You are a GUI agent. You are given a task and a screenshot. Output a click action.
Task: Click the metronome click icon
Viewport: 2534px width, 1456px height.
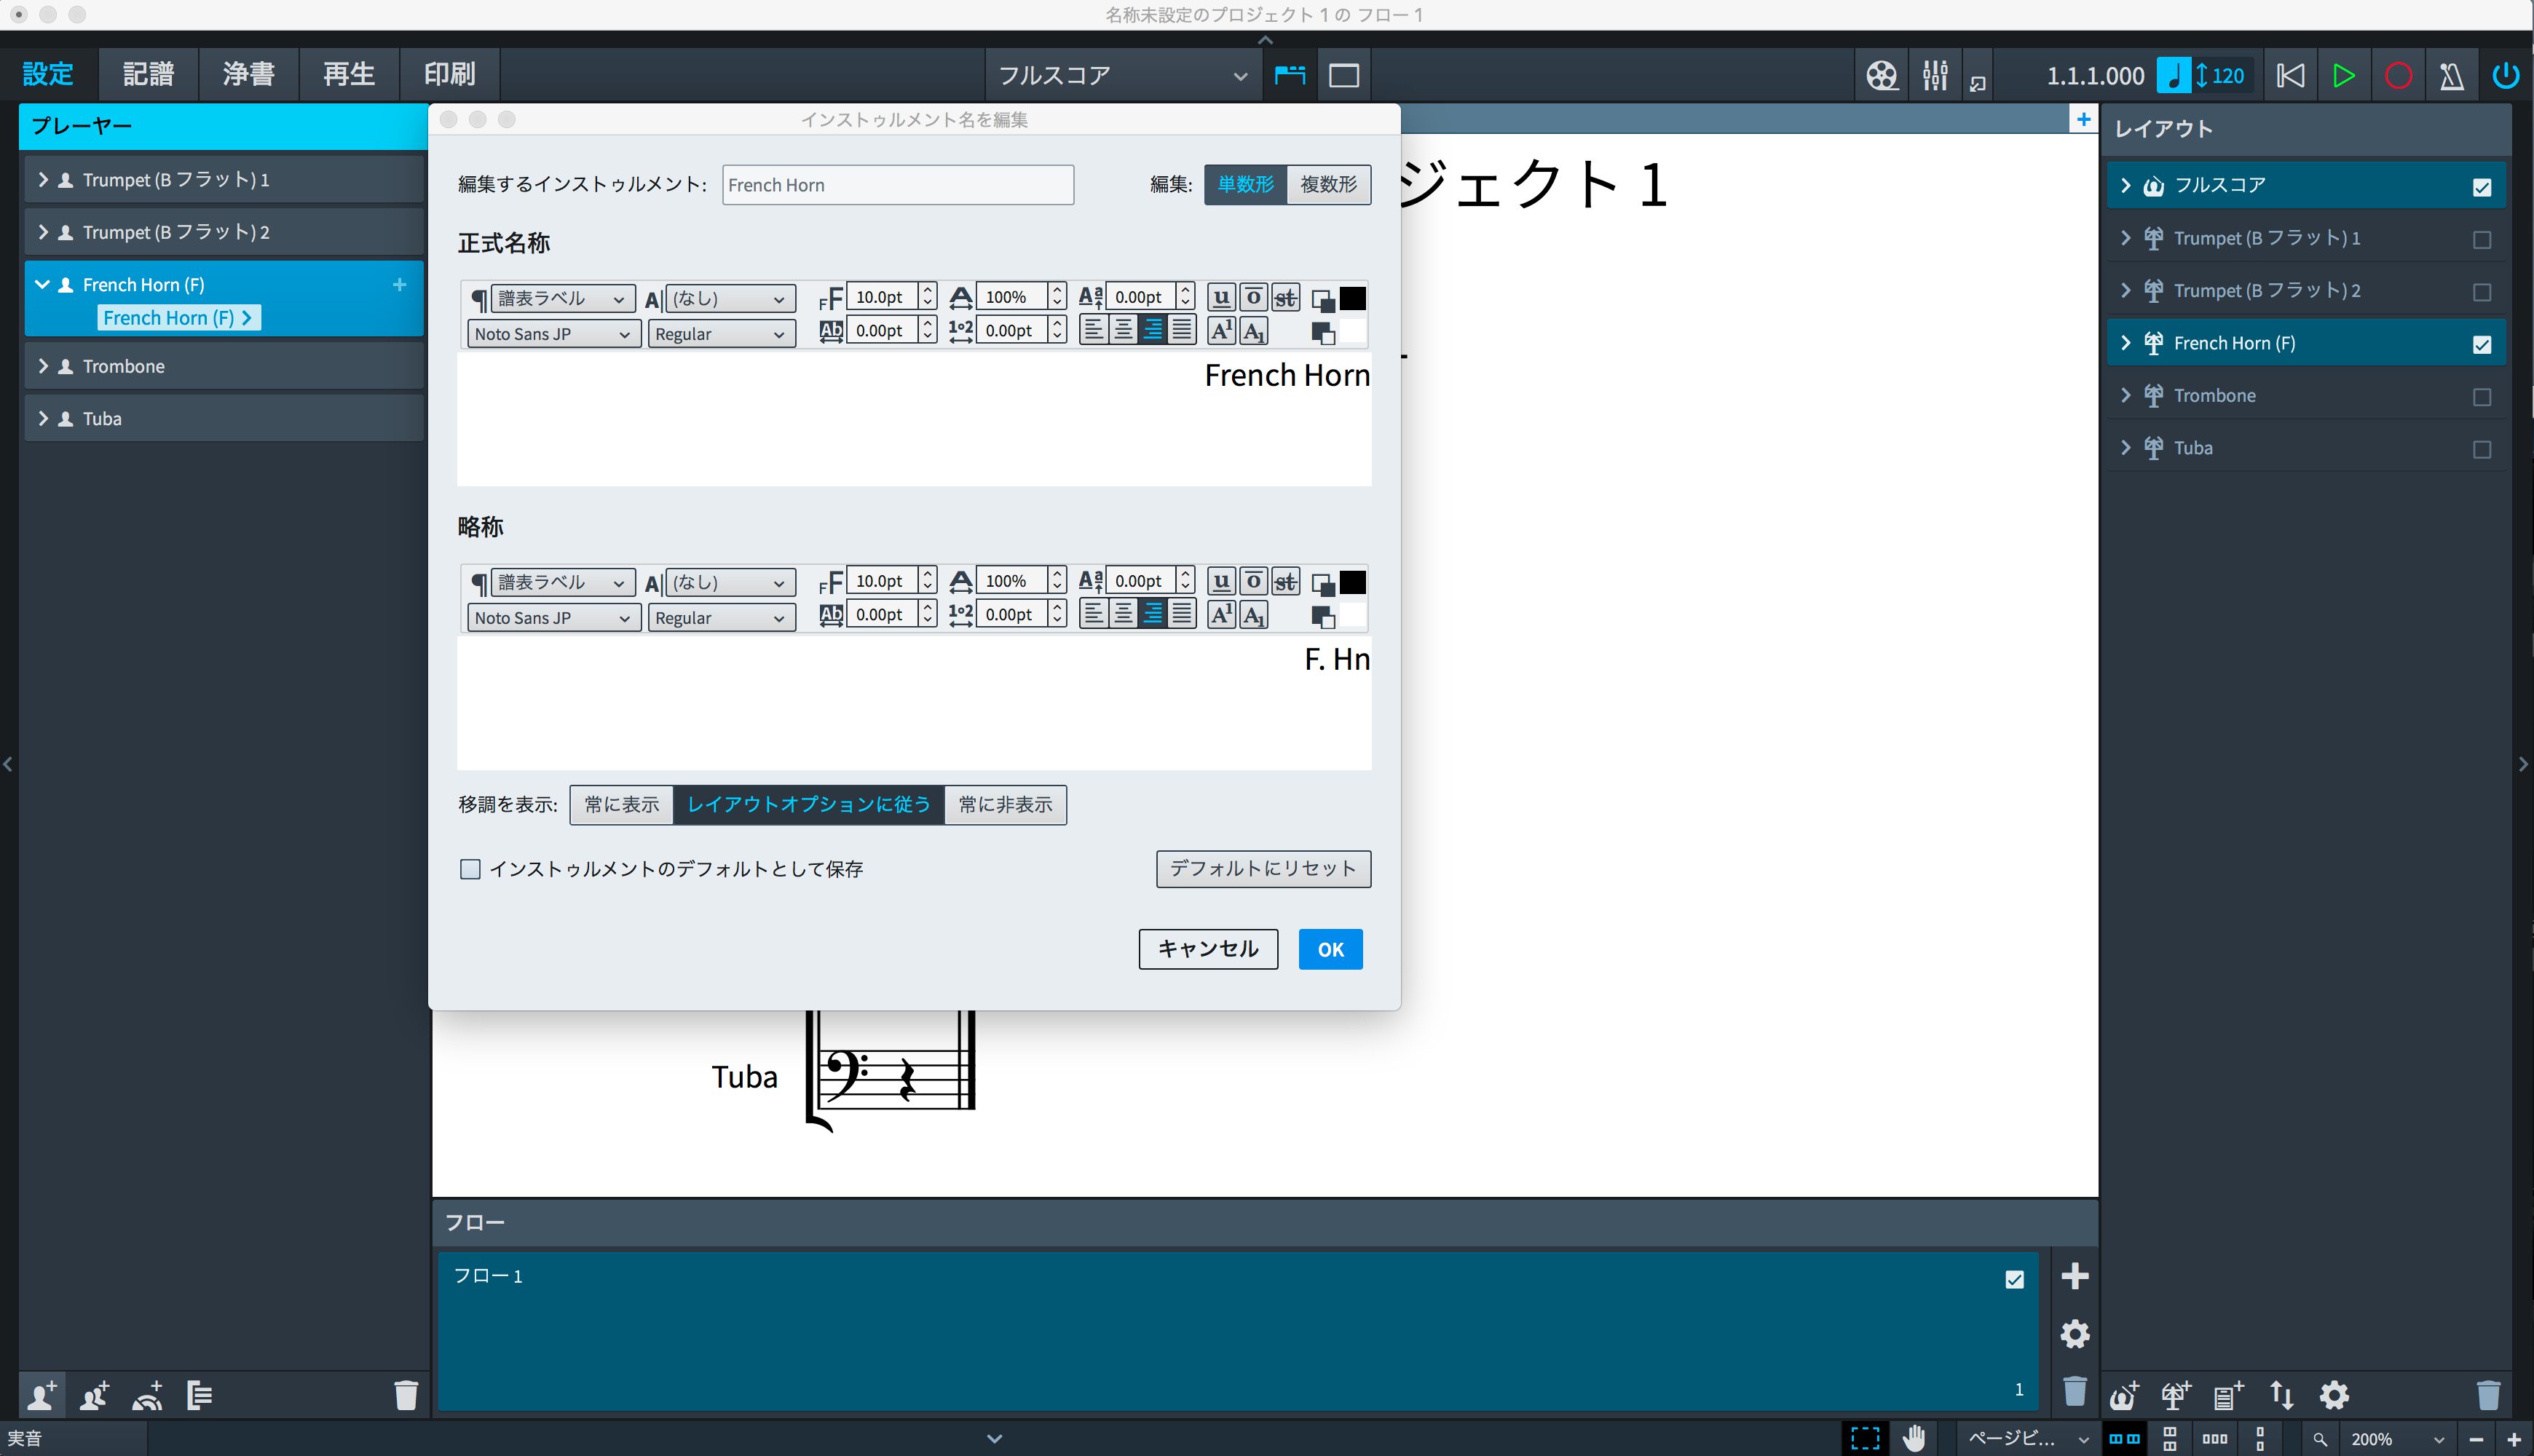click(x=2451, y=76)
